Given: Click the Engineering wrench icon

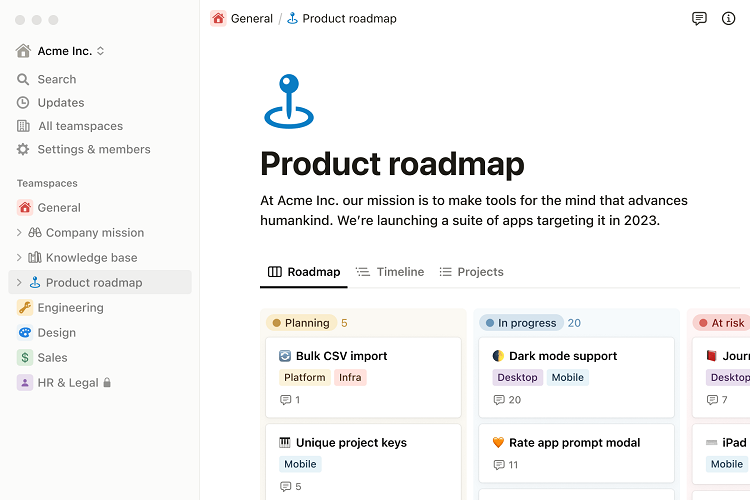Looking at the screenshot, I should (25, 308).
